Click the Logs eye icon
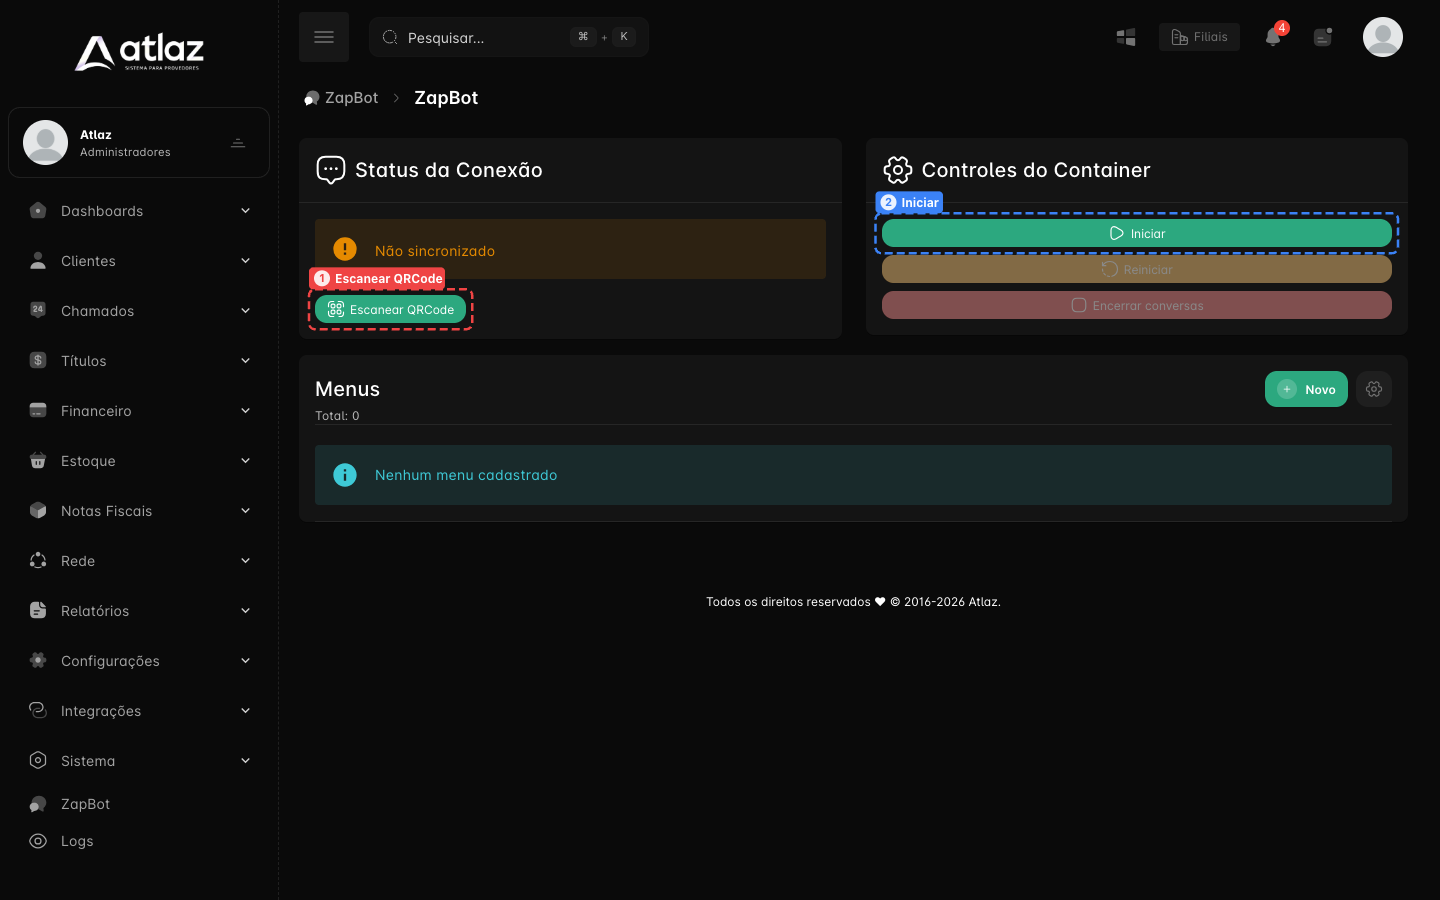The image size is (1440, 900). click(38, 841)
